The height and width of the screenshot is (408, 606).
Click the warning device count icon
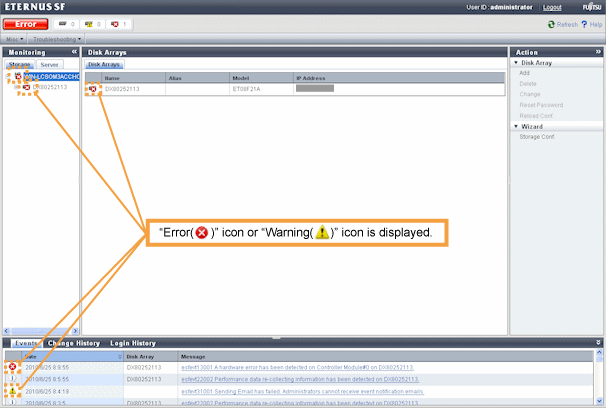click(x=89, y=24)
